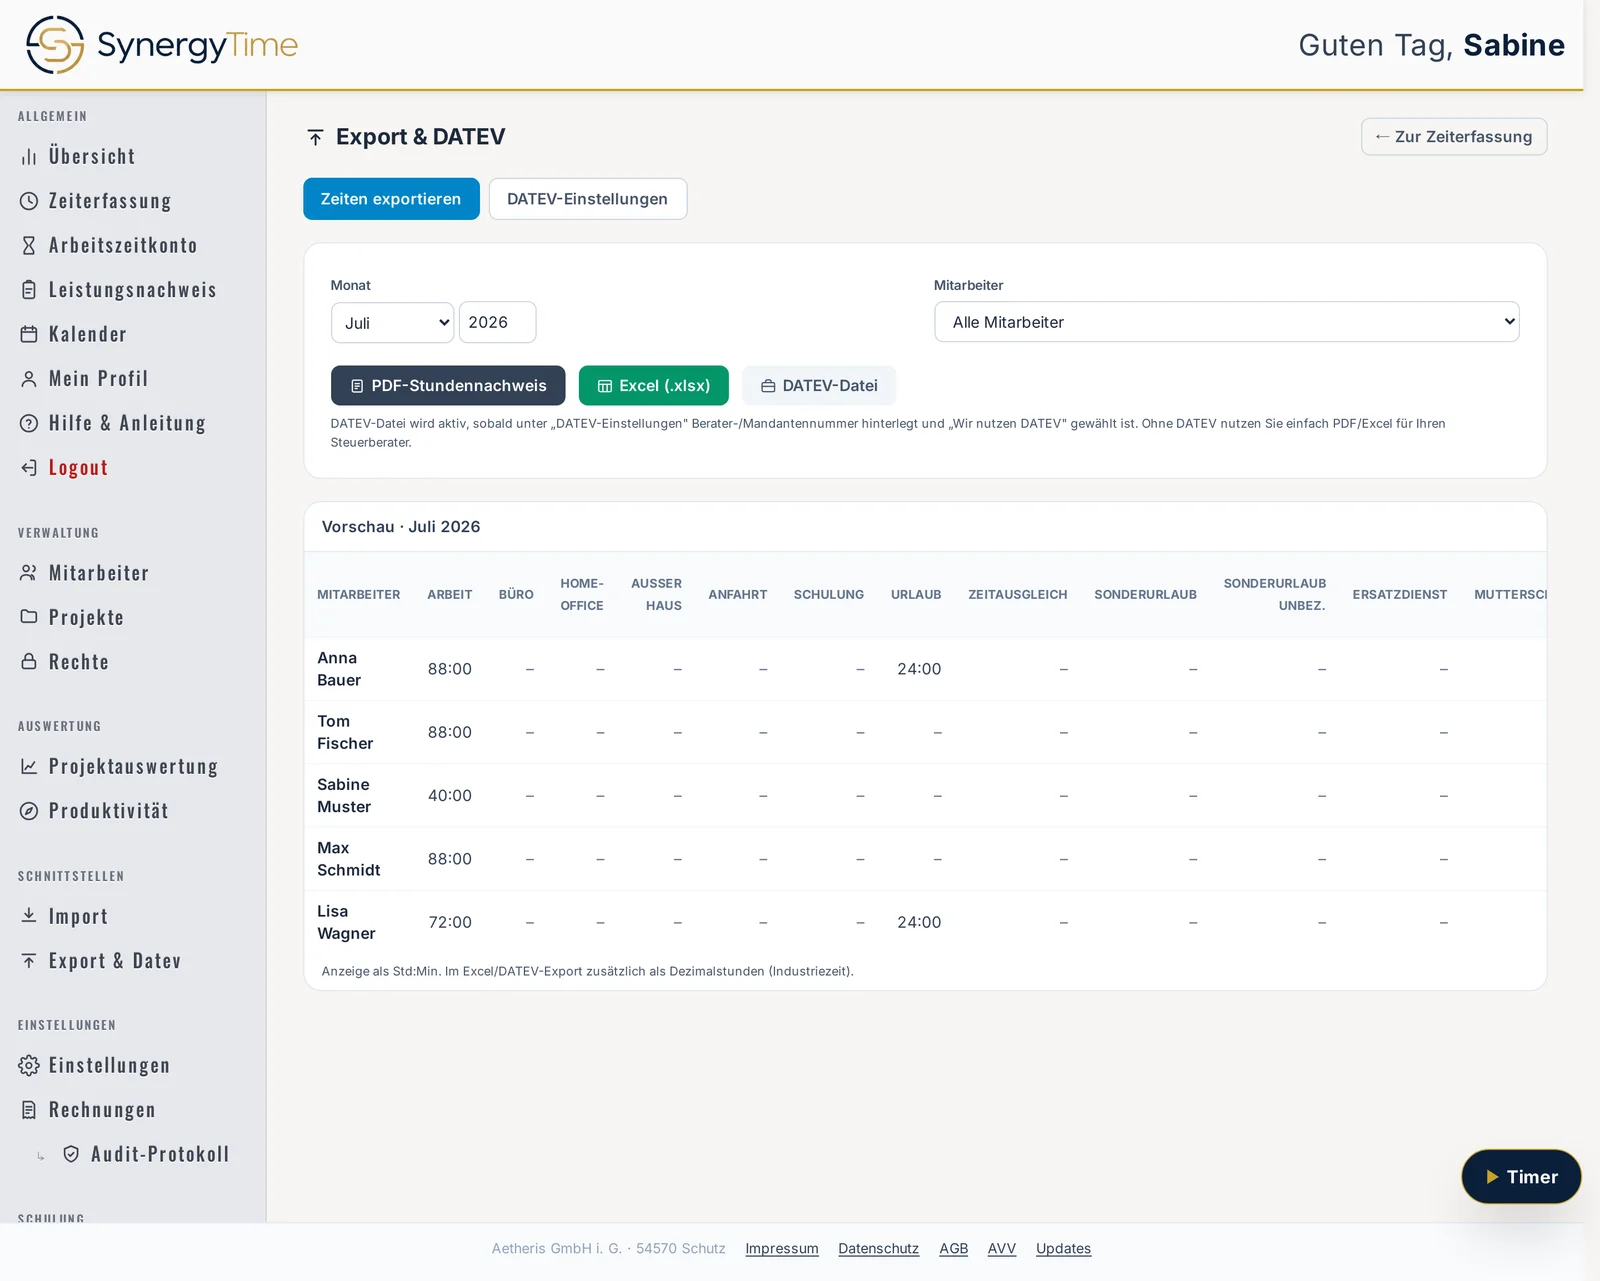The height and width of the screenshot is (1281, 1600).
Task: Open Übersicht bar chart icon
Action: (29, 157)
